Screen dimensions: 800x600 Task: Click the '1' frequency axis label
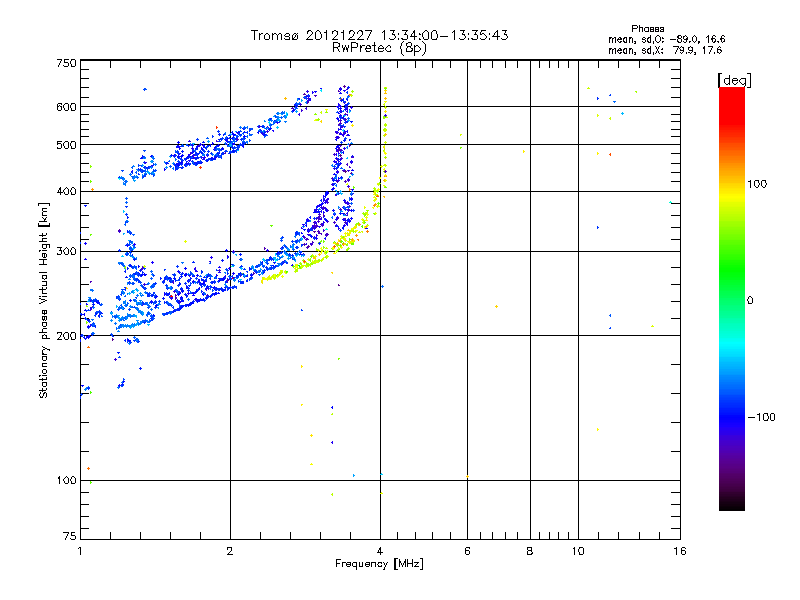[x=80, y=551]
